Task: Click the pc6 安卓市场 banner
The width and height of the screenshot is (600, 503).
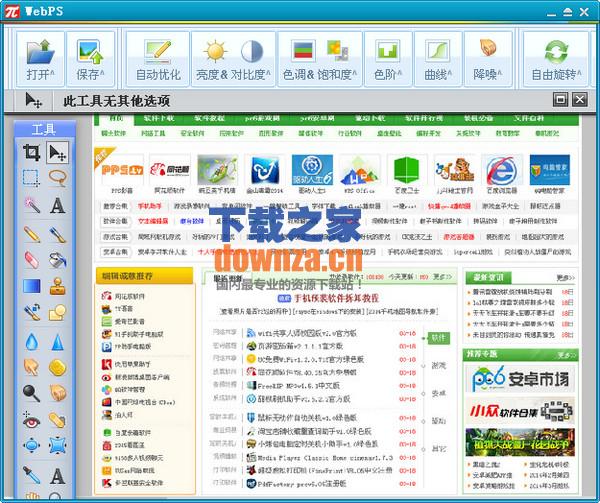Action: coord(520,379)
